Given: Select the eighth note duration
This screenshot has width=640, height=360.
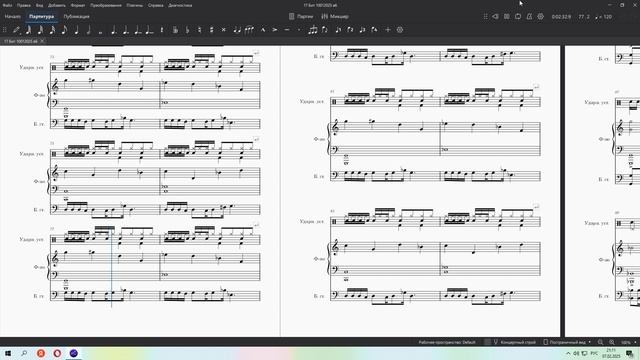Looking at the screenshot, I should 64,30.
